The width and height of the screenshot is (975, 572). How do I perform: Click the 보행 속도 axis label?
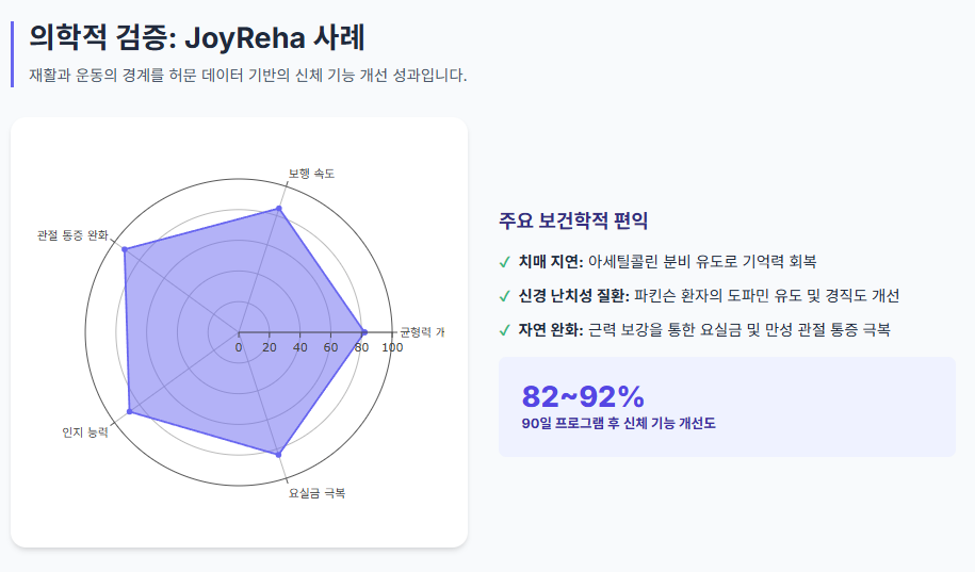(x=312, y=173)
